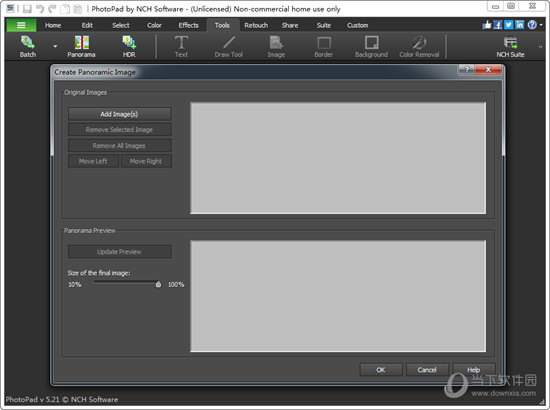Click the dialog Help button
Screen dimensions: 550x410
[474, 370]
